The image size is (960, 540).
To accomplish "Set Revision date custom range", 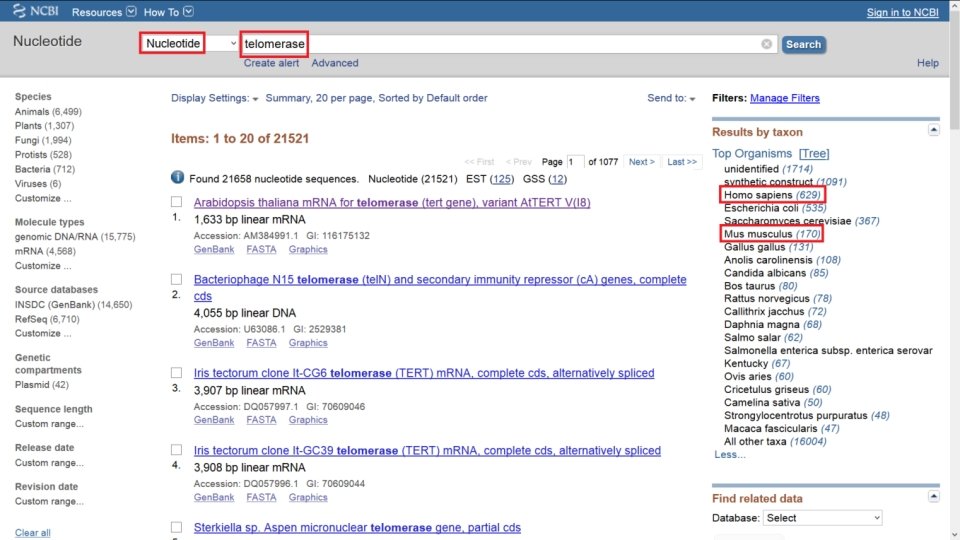I will click(49, 501).
